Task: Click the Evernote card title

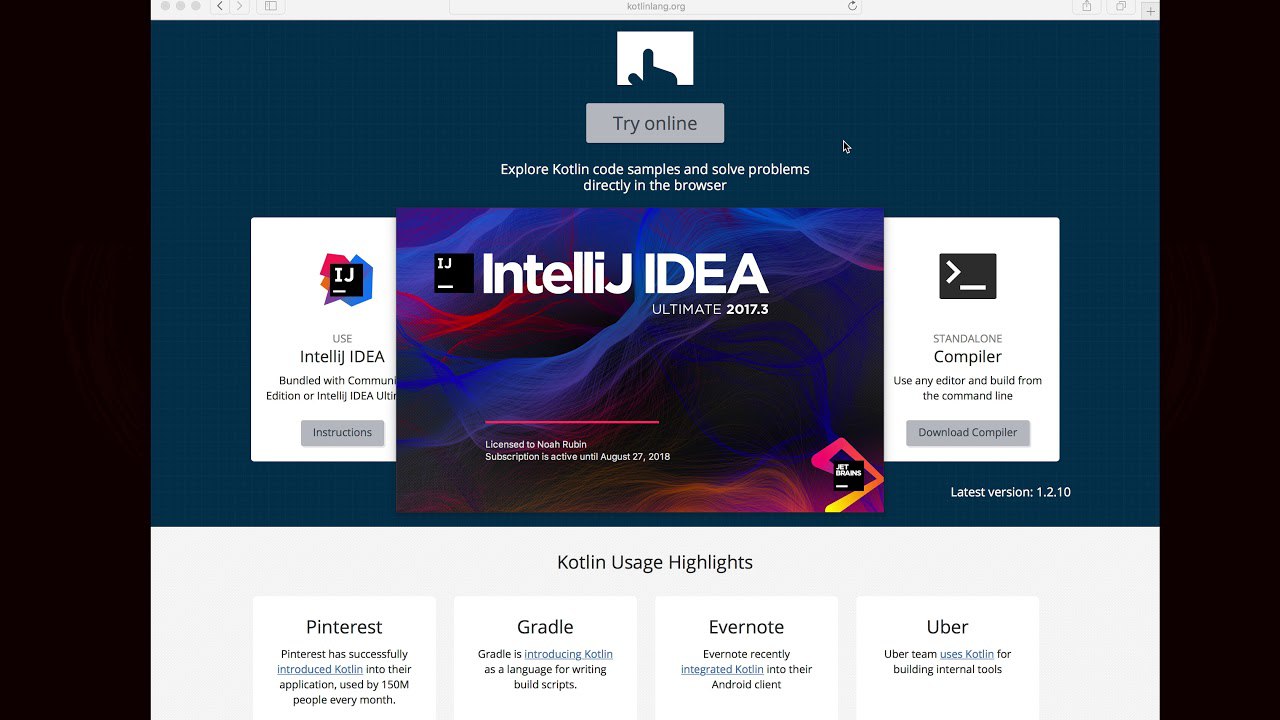Action: click(746, 627)
